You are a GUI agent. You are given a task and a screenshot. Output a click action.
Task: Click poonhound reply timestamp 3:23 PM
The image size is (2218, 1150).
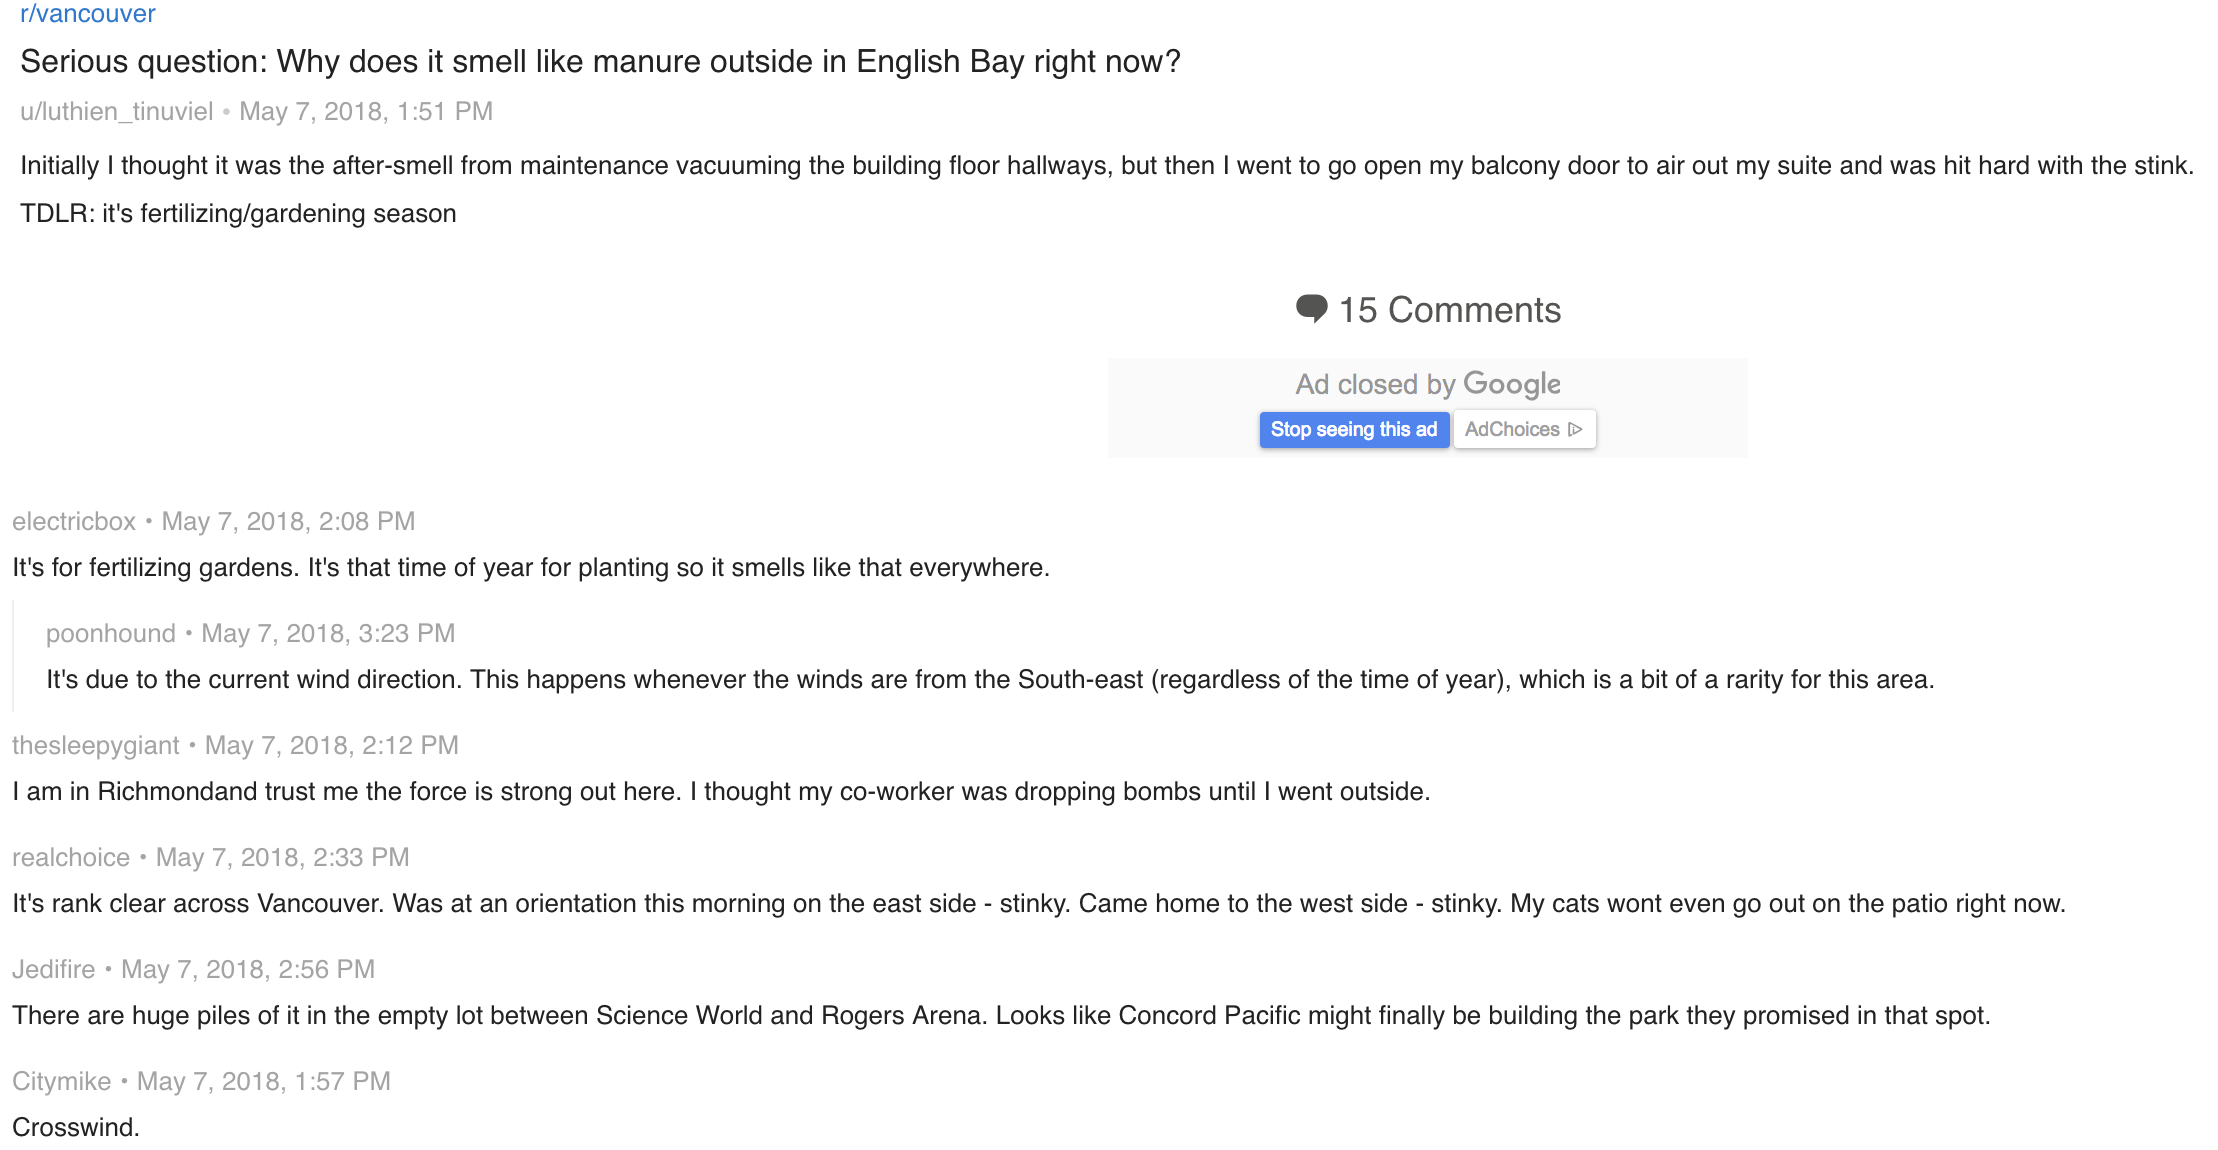328,633
